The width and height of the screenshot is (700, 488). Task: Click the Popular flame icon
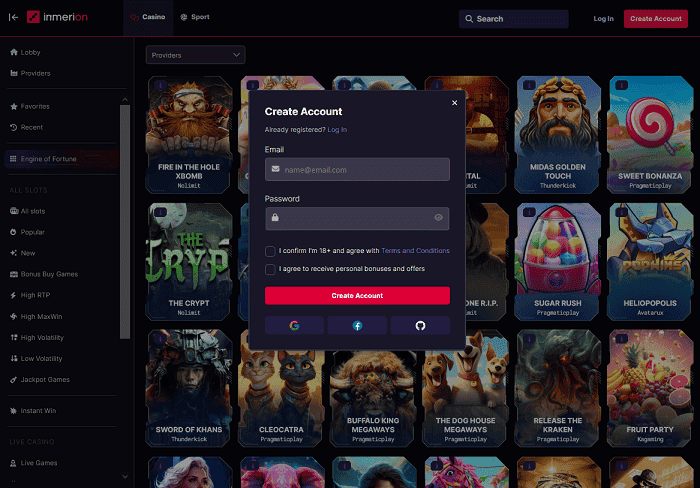[x=13, y=232]
